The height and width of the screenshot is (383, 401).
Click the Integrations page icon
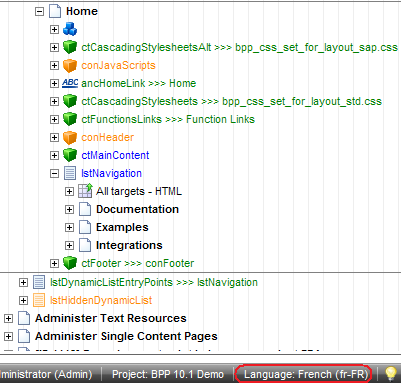pyautogui.click(x=85, y=245)
